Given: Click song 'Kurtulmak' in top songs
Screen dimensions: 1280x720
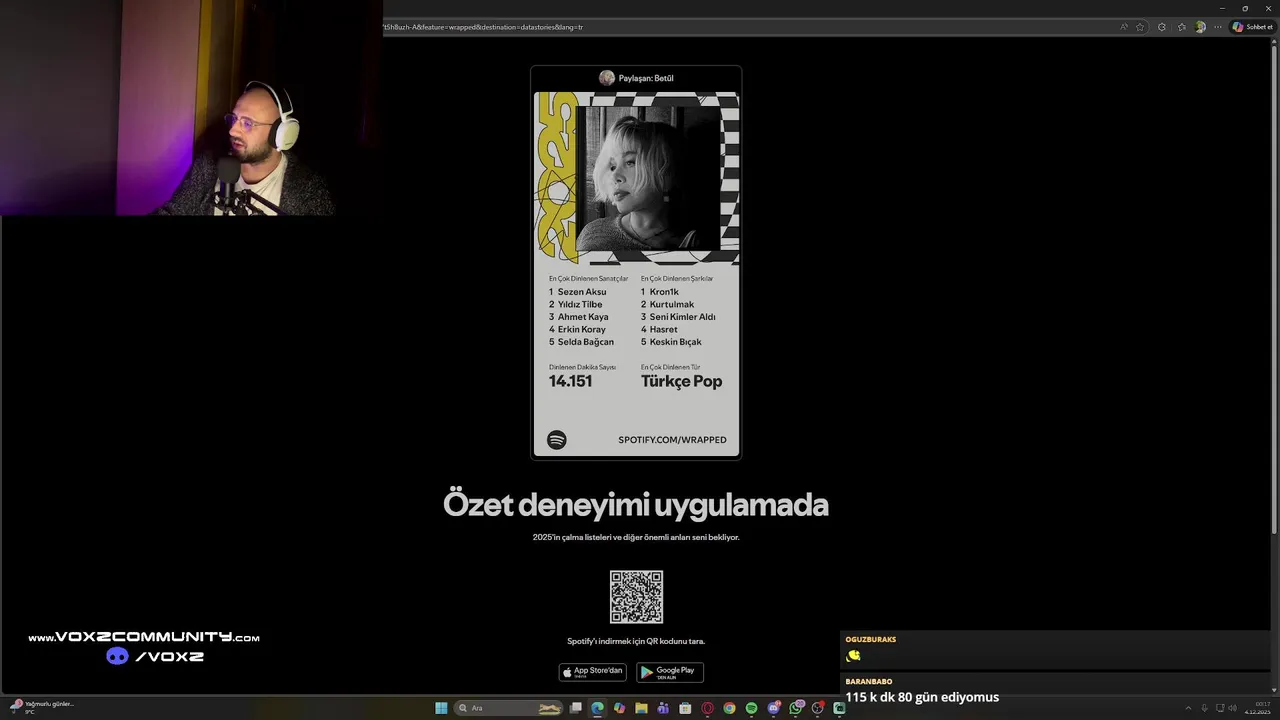Looking at the screenshot, I should [x=672, y=304].
